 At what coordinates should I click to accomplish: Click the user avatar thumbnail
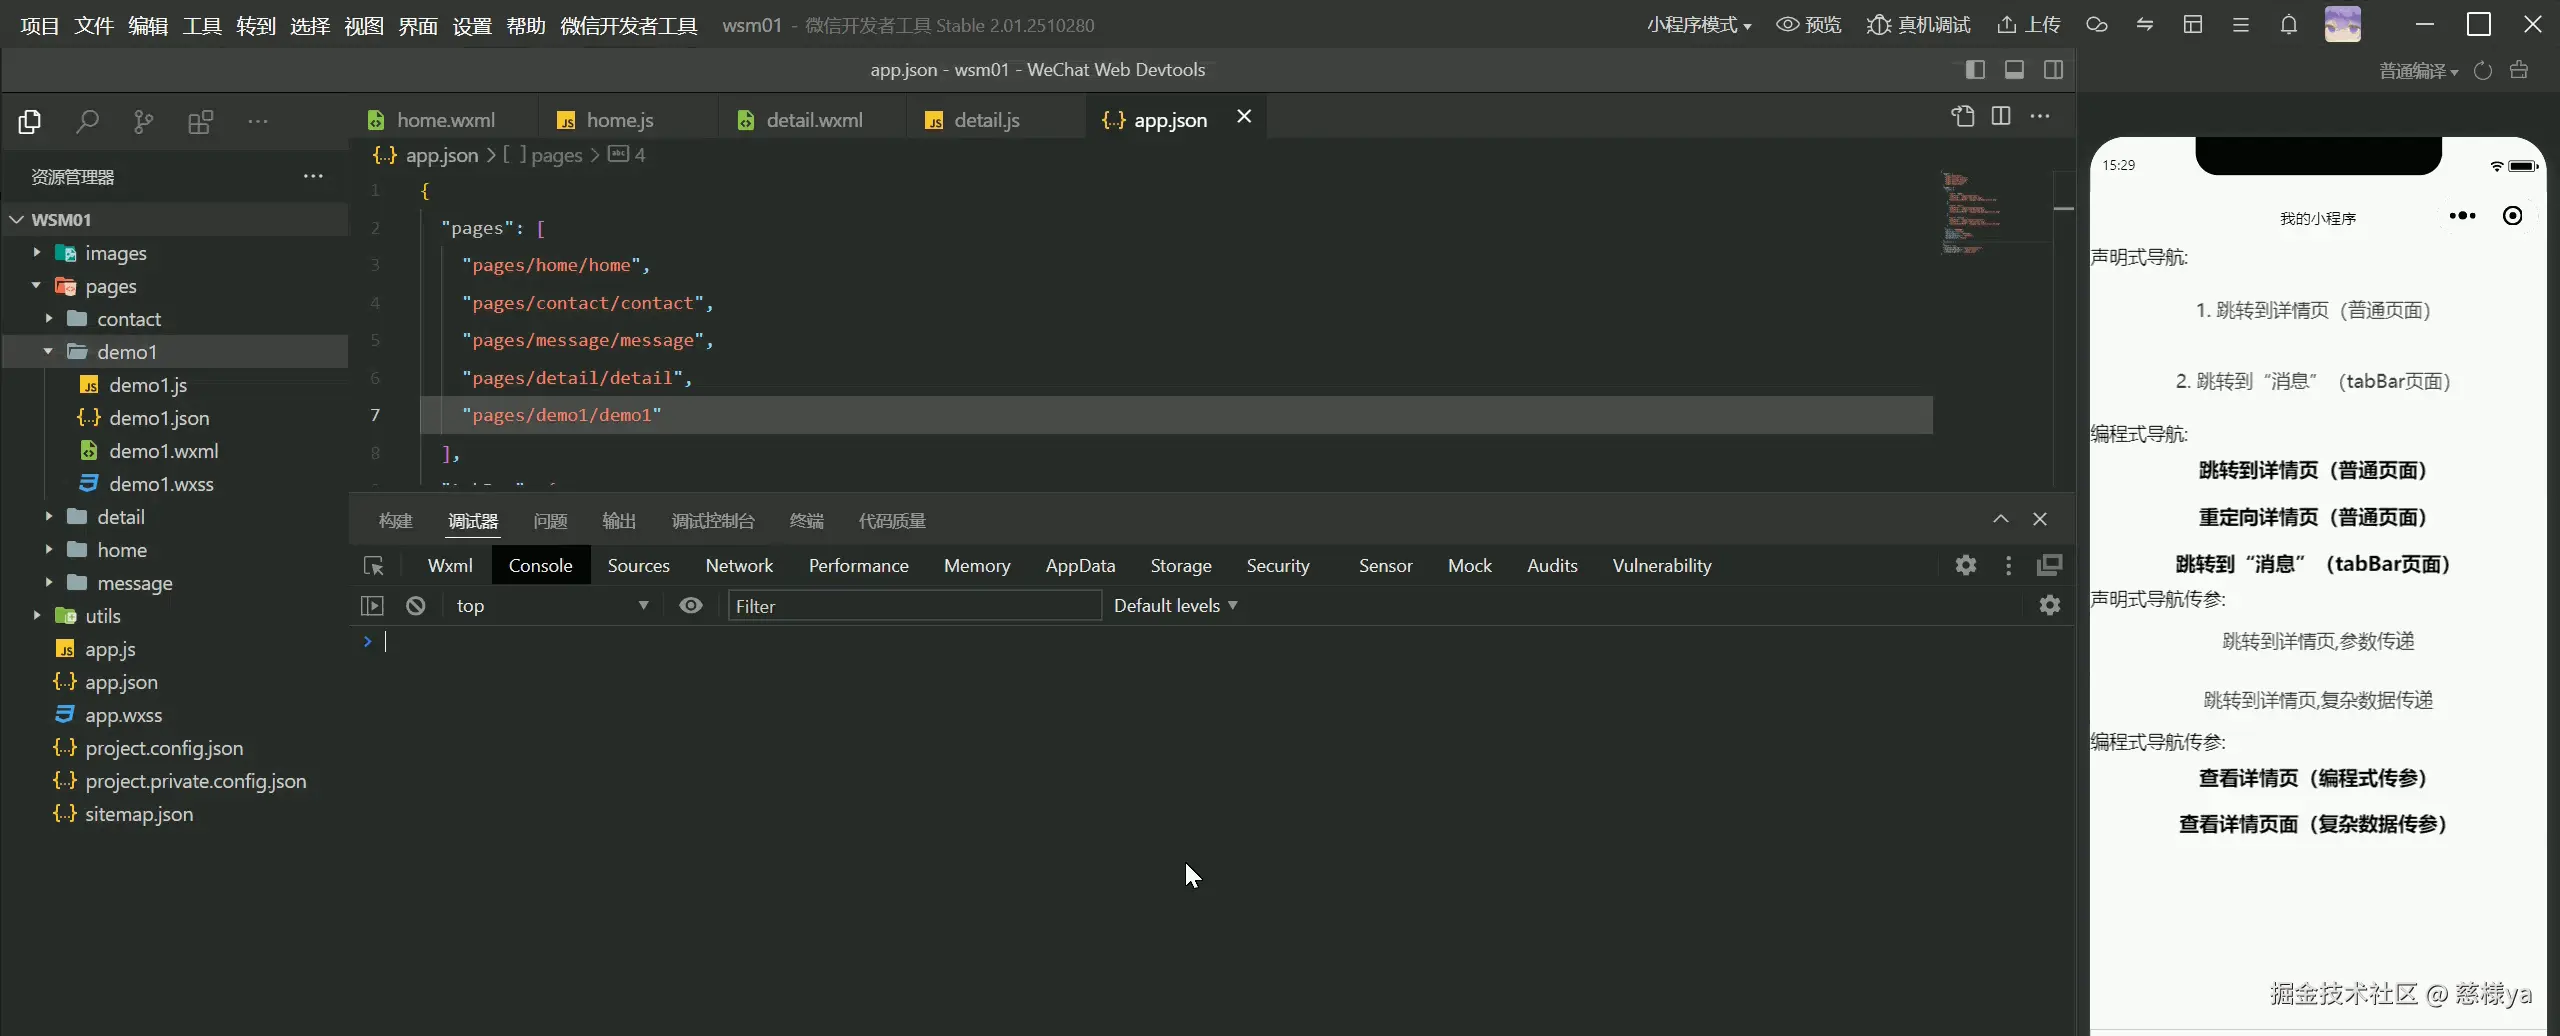click(x=2343, y=24)
